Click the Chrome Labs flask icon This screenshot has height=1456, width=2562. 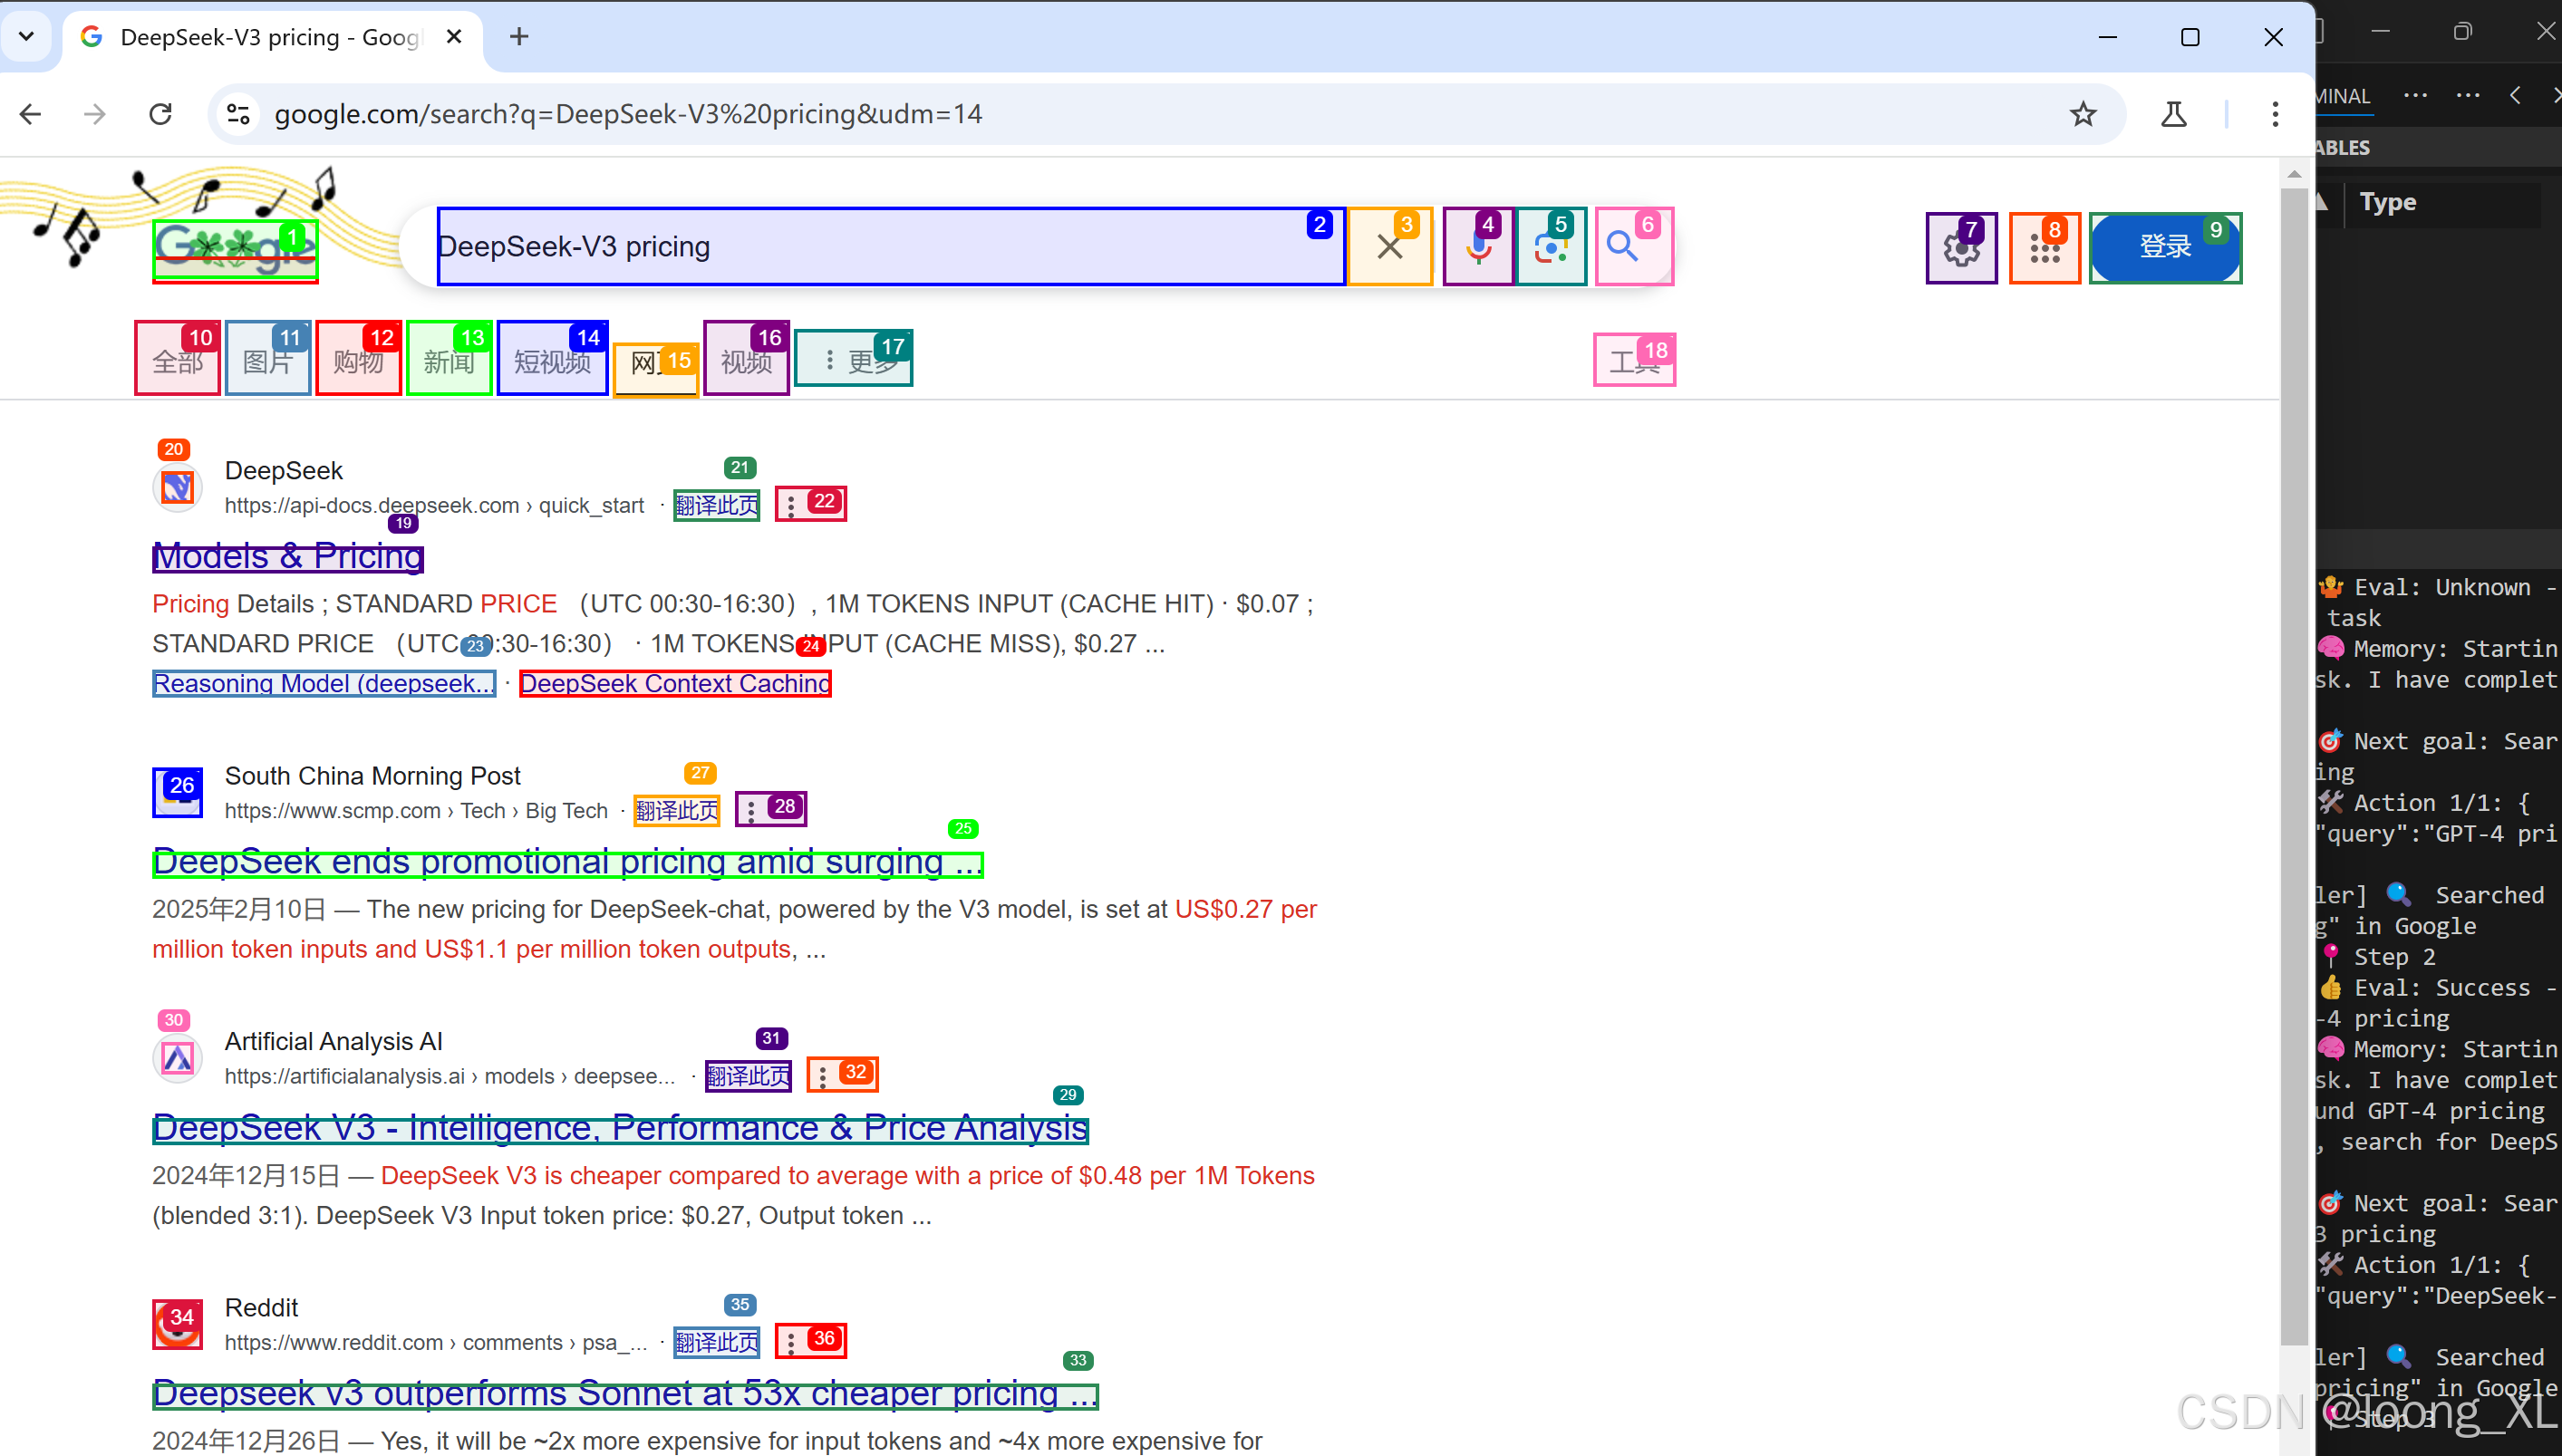point(2173,114)
